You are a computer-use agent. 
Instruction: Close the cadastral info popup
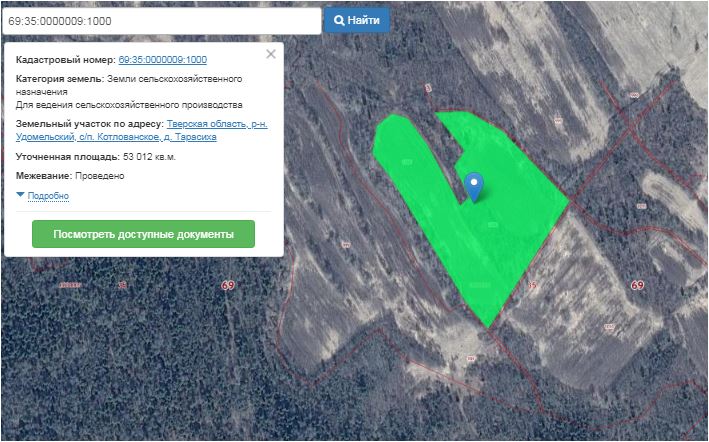coord(270,55)
